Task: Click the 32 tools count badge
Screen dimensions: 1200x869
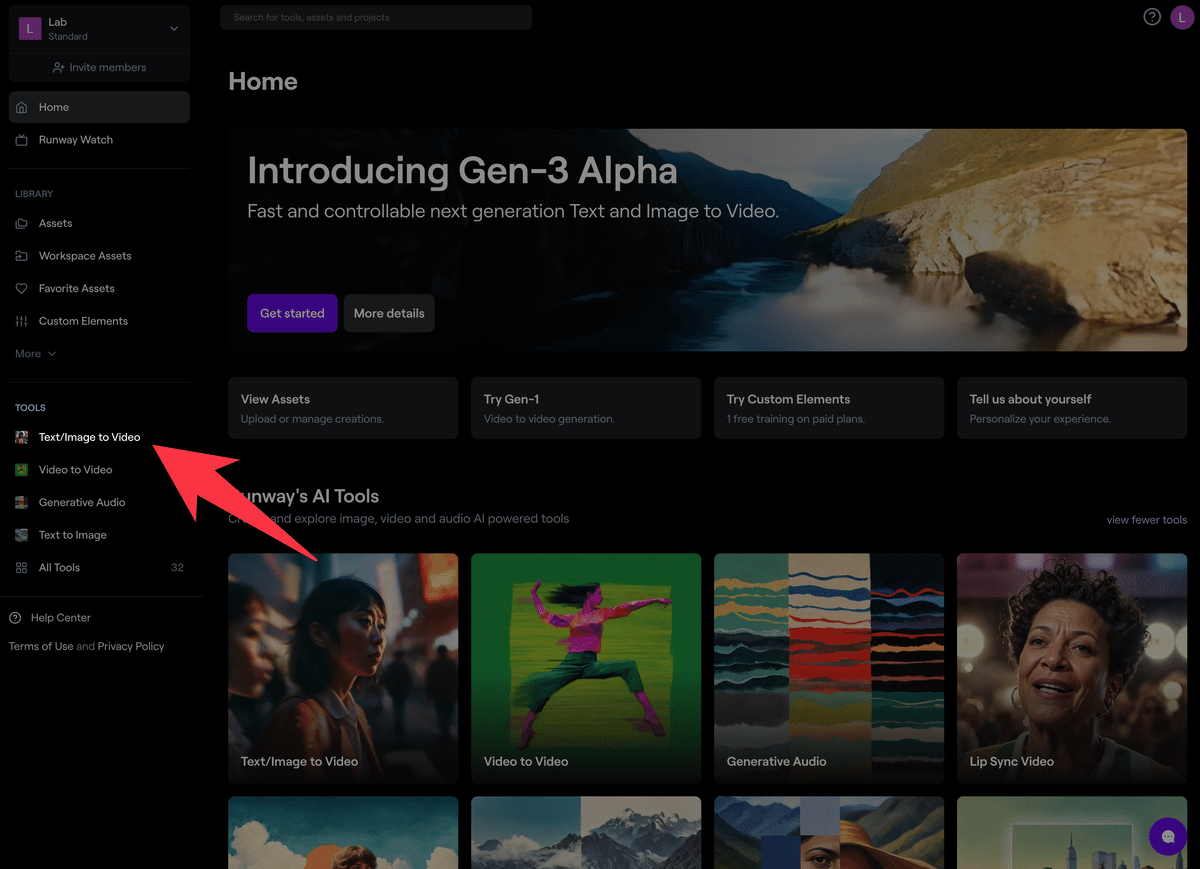Action: pos(177,567)
